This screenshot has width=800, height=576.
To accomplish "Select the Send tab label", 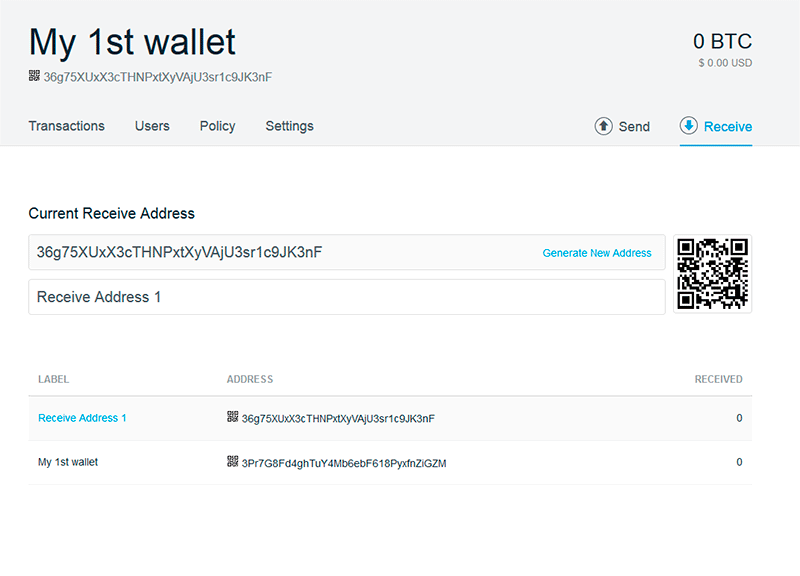I will [634, 127].
